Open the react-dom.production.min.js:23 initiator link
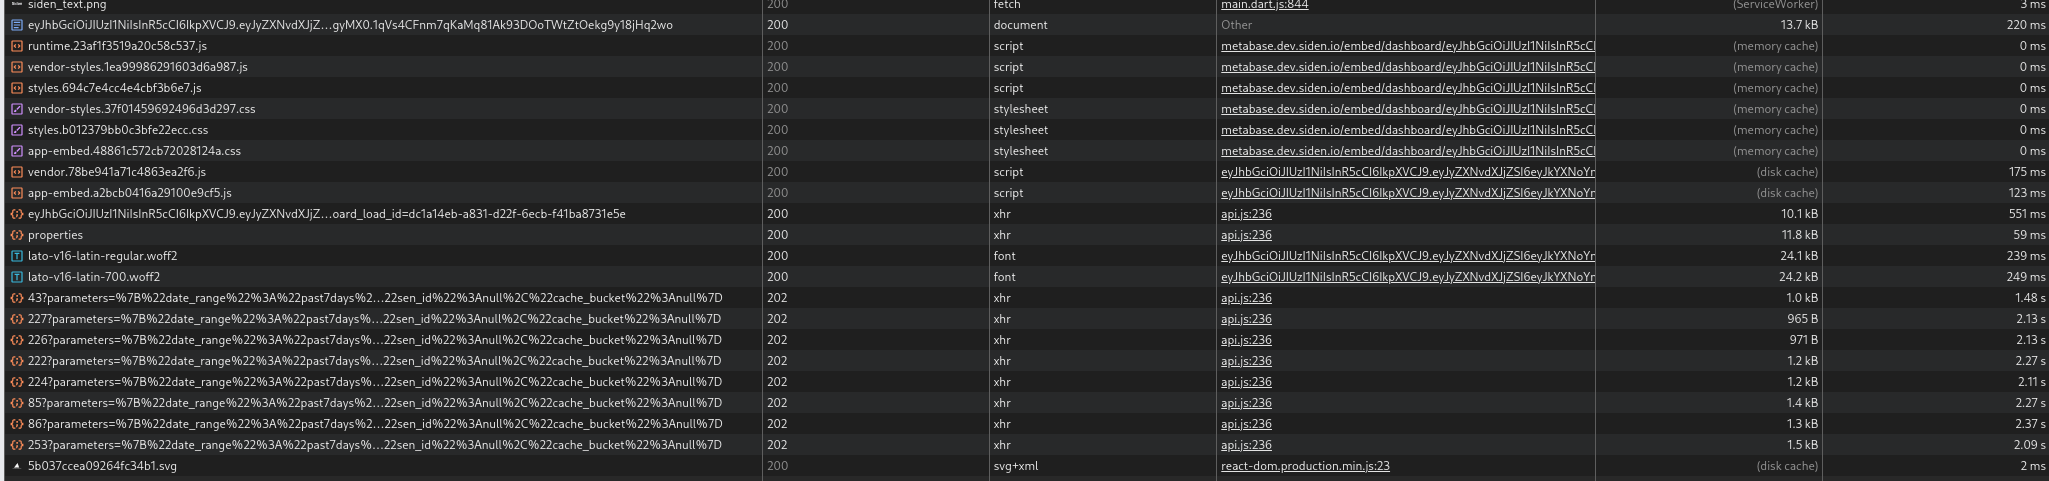The image size is (2049, 481). pos(1305,466)
